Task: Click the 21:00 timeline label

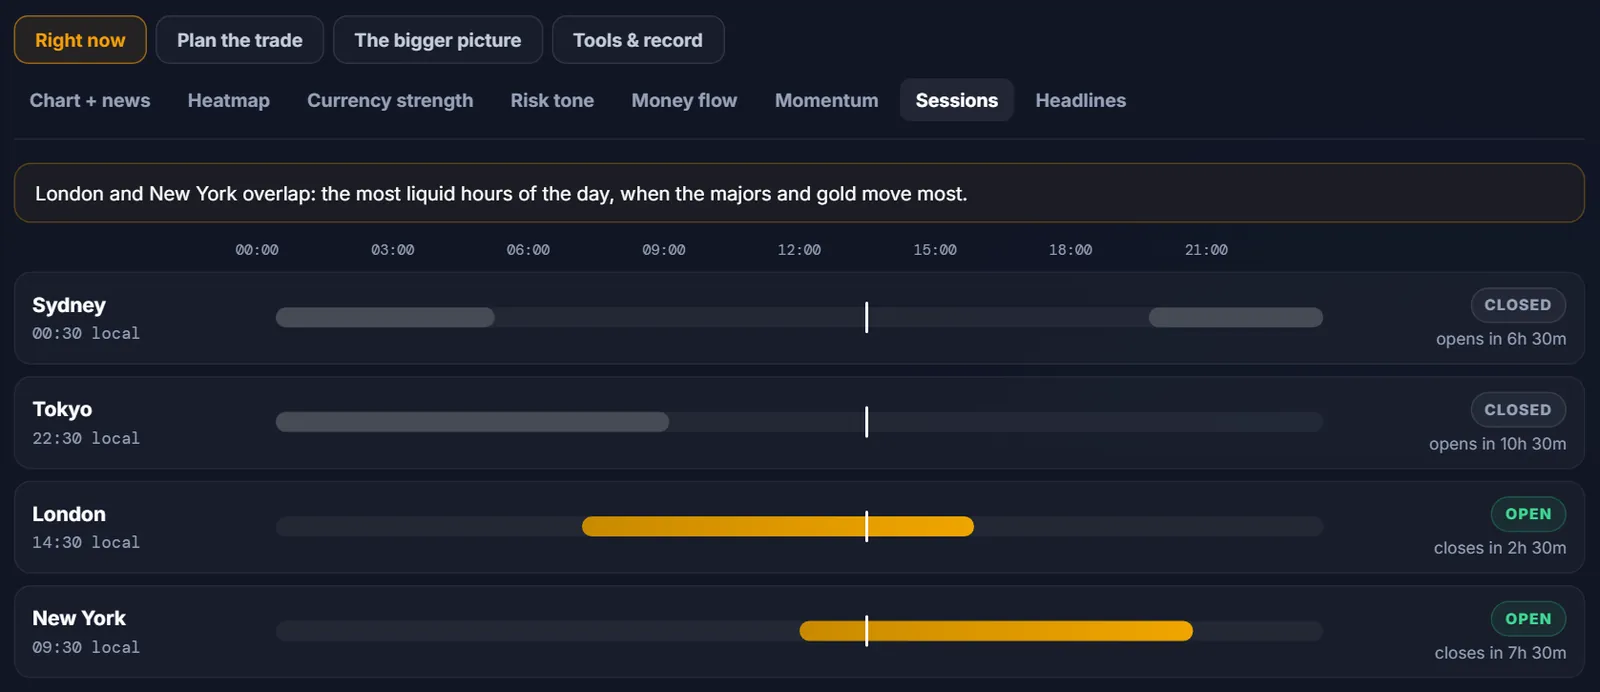Action: coord(1206,250)
